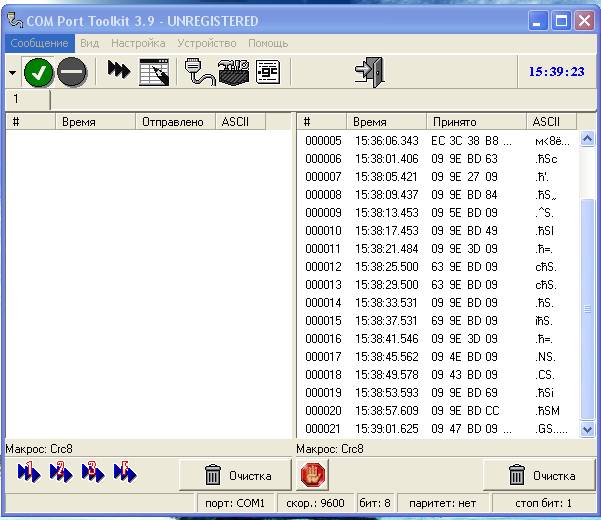The height and width of the screenshot is (520, 601).
Task: Click sent panel ASCII column header
Action: 240,122
